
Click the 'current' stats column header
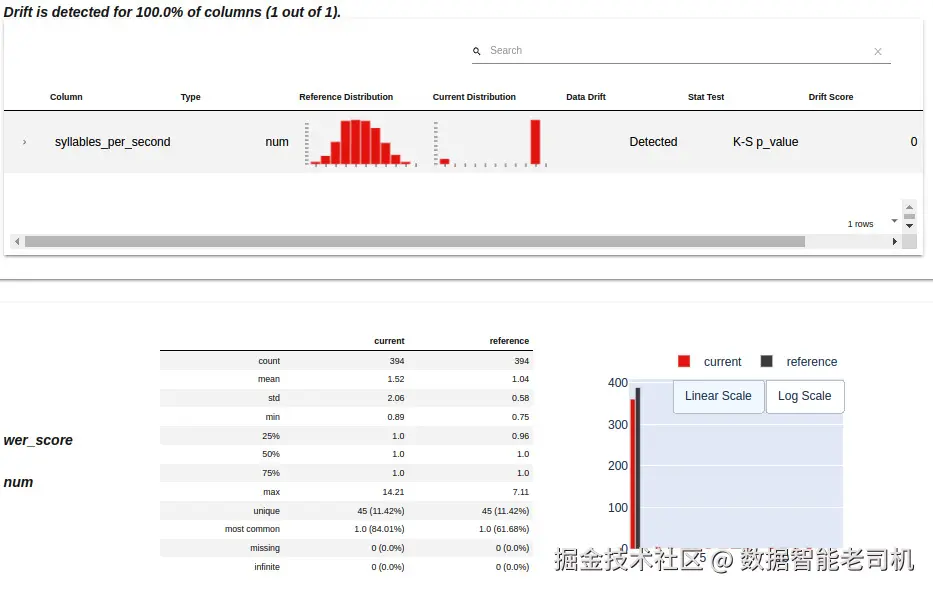389,341
